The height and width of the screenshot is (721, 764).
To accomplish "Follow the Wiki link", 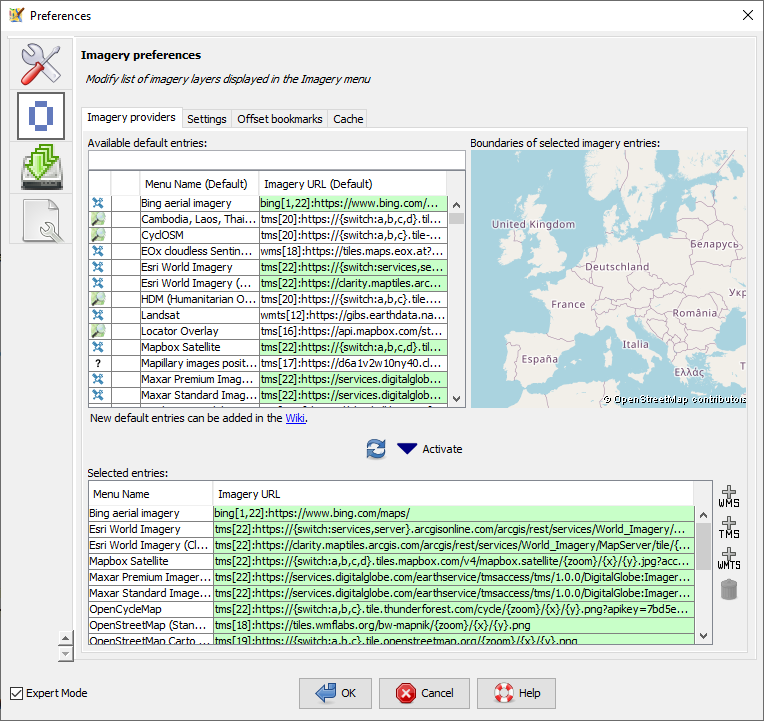I will pos(295,418).
